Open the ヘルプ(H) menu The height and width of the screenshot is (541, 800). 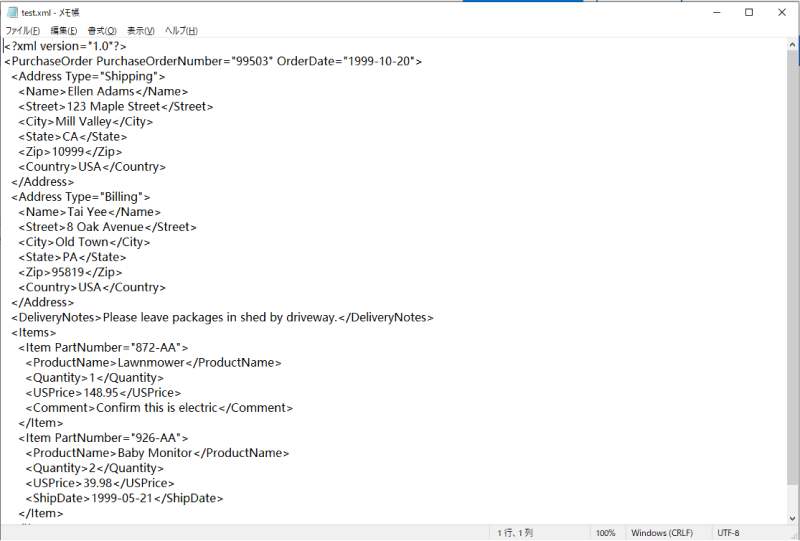[x=181, y=31]
